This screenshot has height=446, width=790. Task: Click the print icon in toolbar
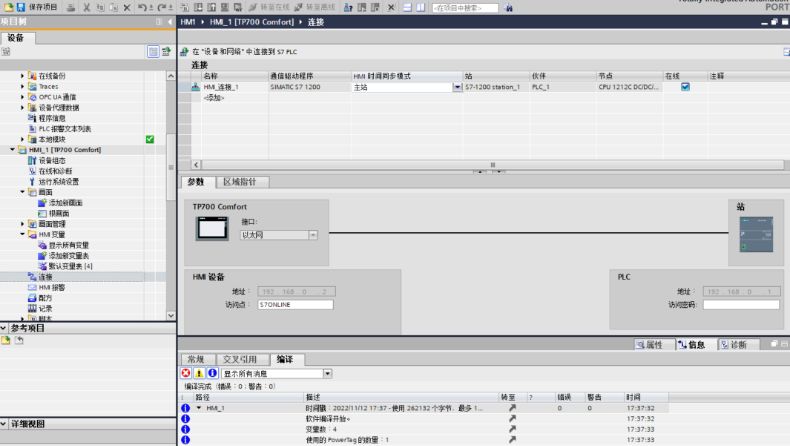click(71, 8)
